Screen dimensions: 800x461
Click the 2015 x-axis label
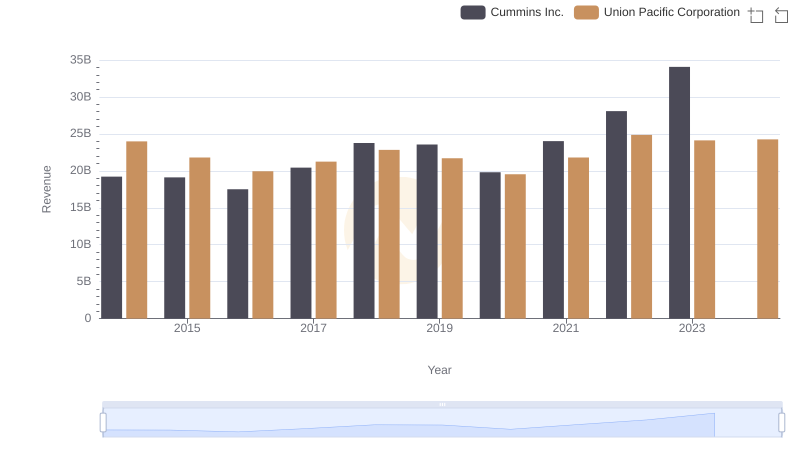[x=187, y=328]
